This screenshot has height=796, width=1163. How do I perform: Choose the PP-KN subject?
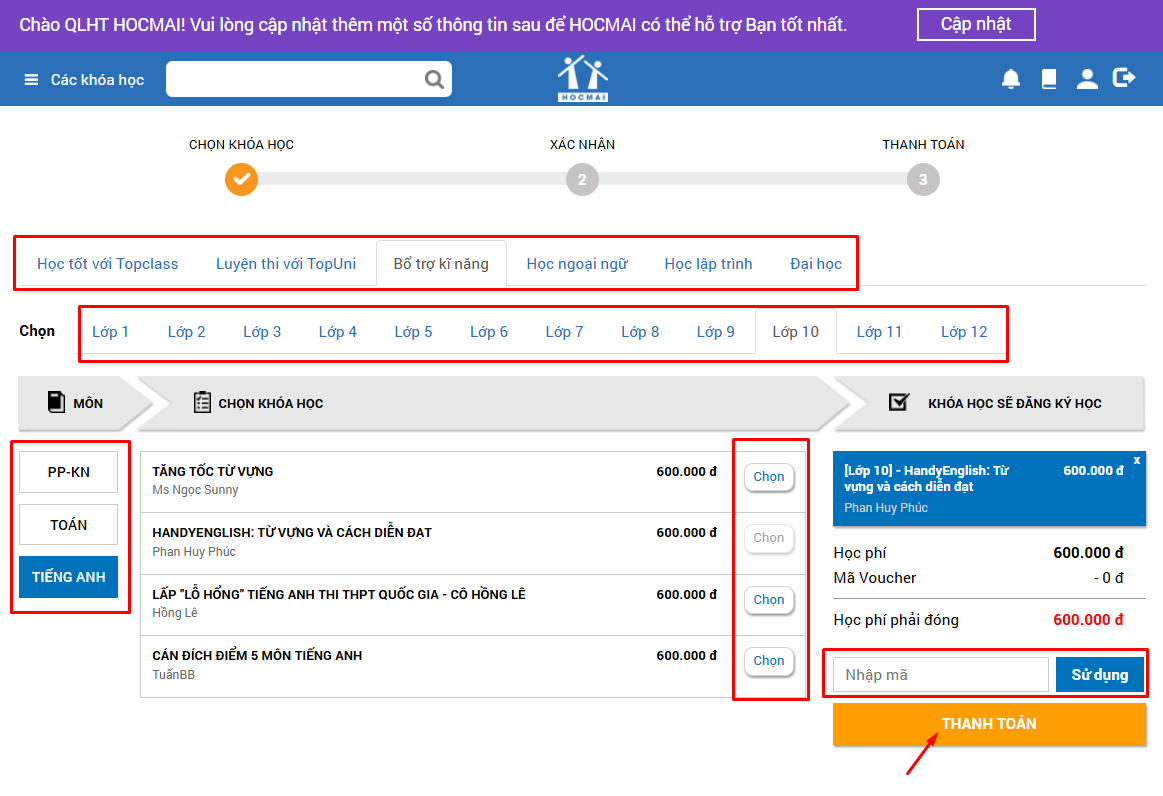(x=68, y=472)
